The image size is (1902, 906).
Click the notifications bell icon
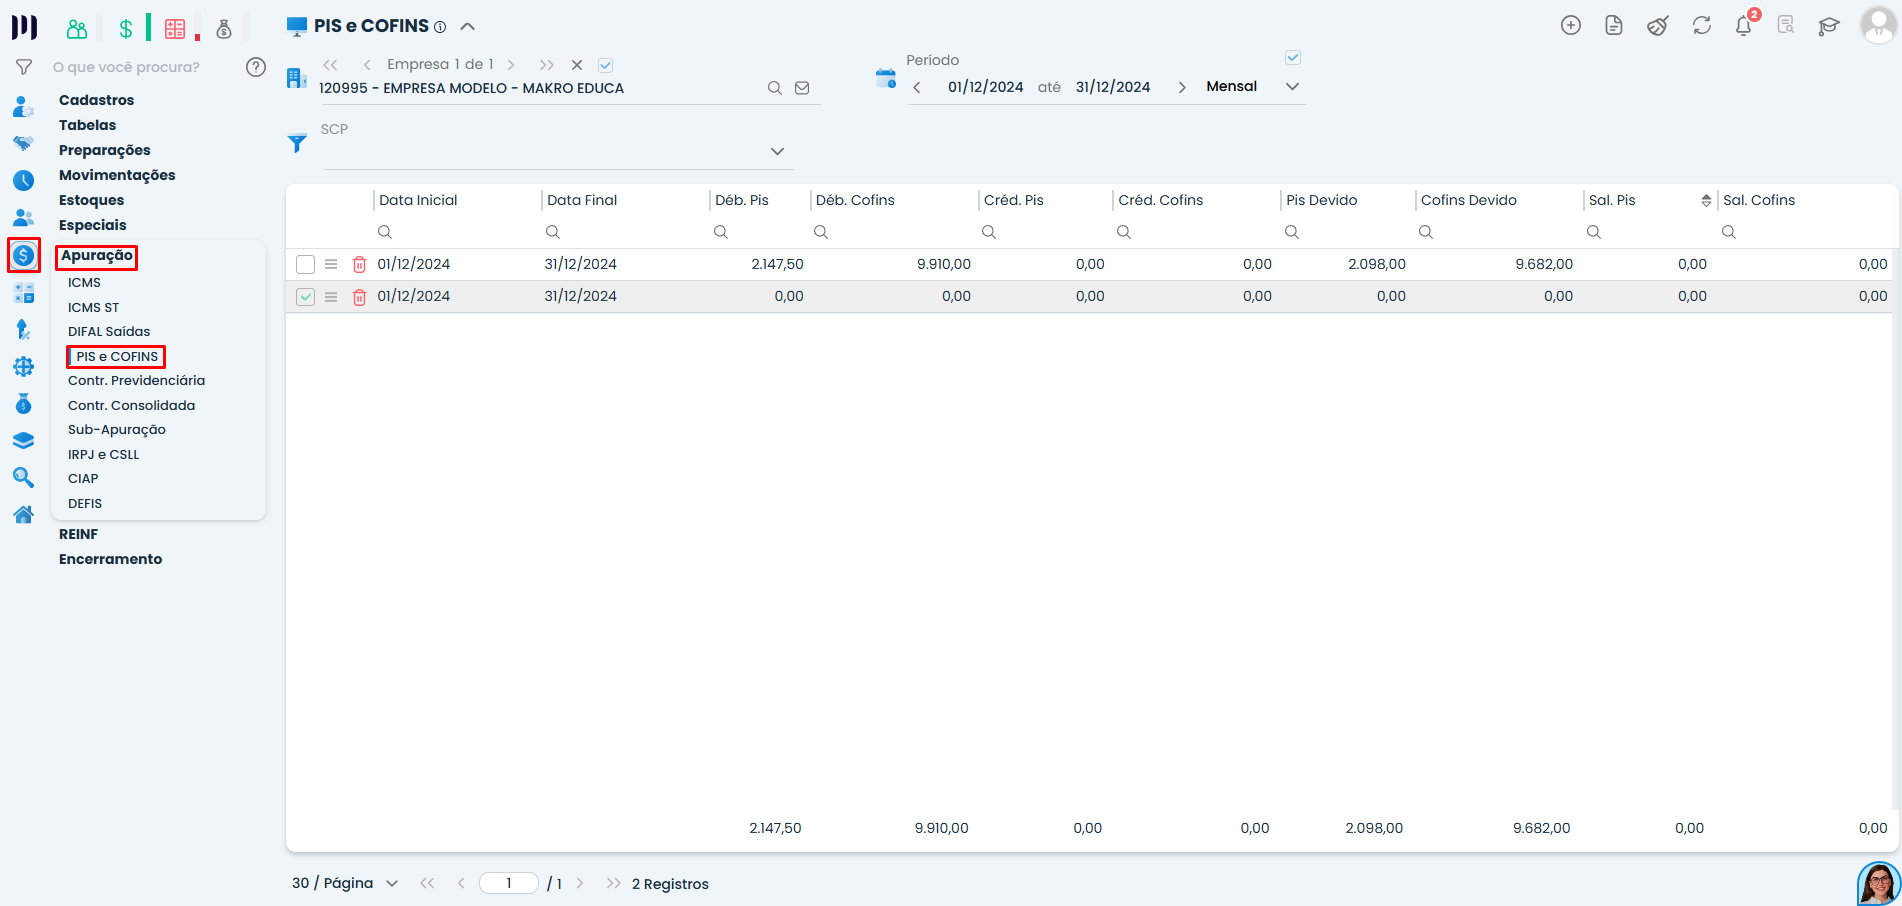(x=1743, y=26)
